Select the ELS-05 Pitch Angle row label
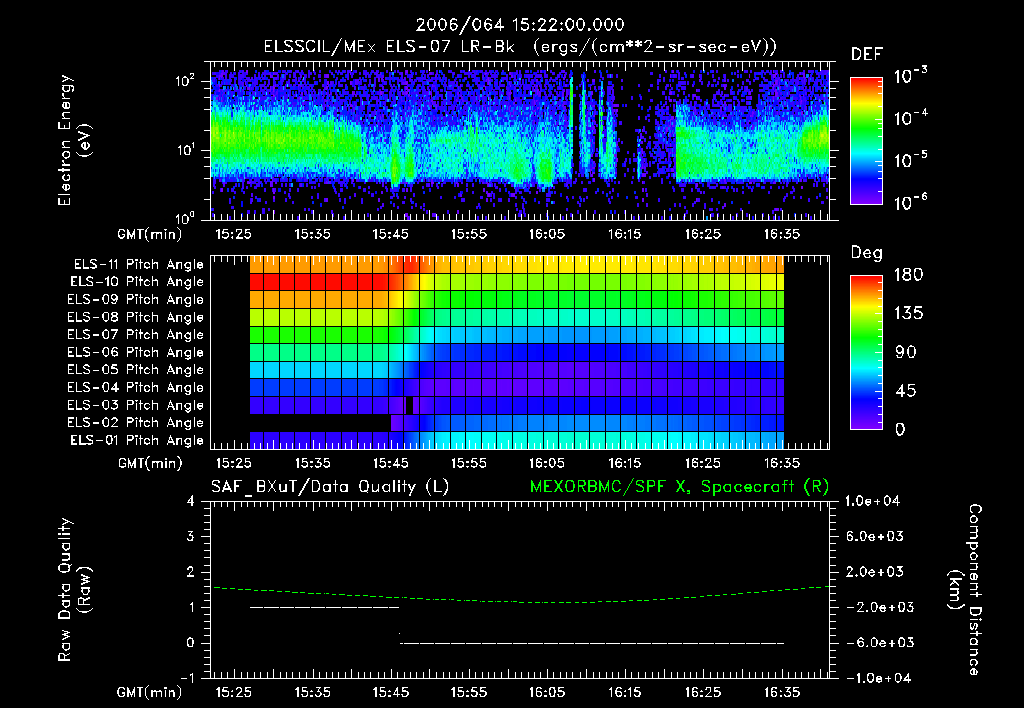The height and width of the screenshot is (708, 1024). pos(135,370)
